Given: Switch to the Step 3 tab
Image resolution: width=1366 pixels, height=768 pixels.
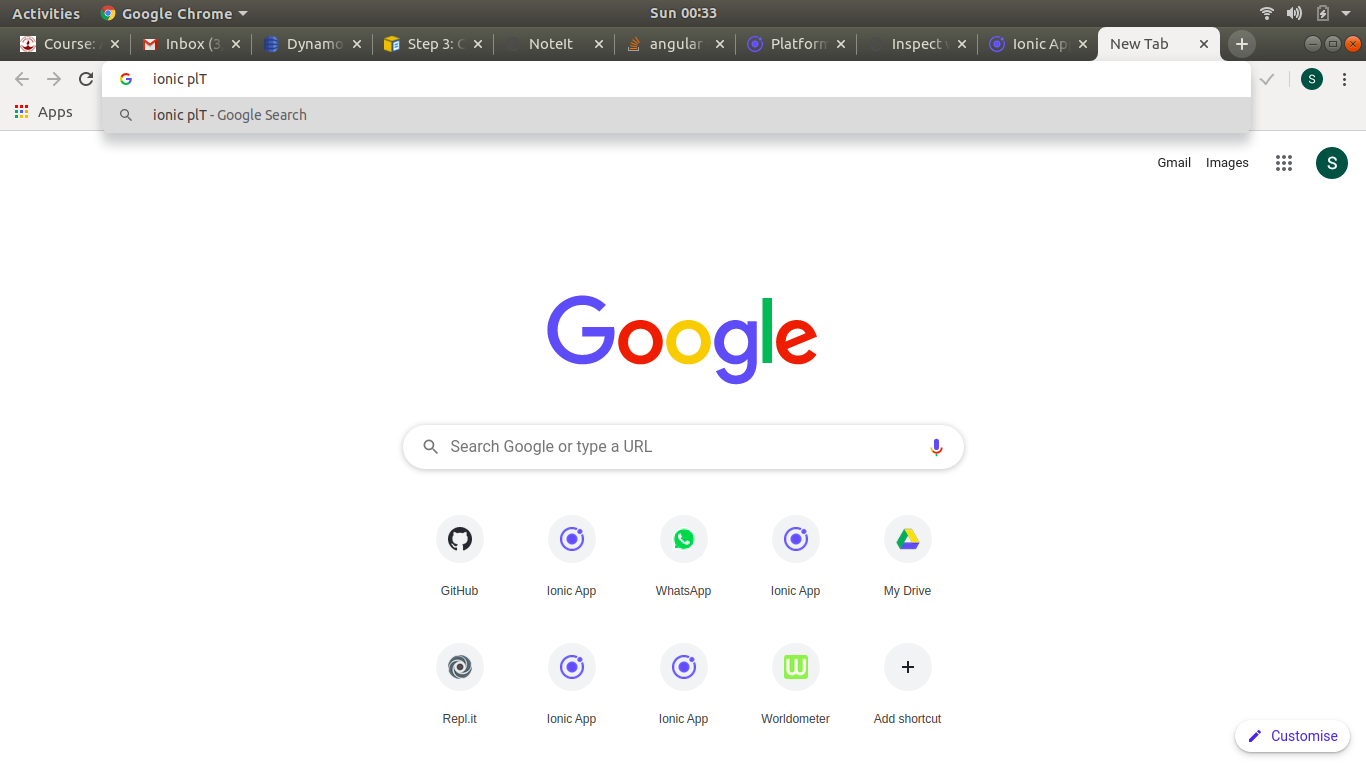Looking at the screenshot, I should pyautogui.click(x=432, y=44).
